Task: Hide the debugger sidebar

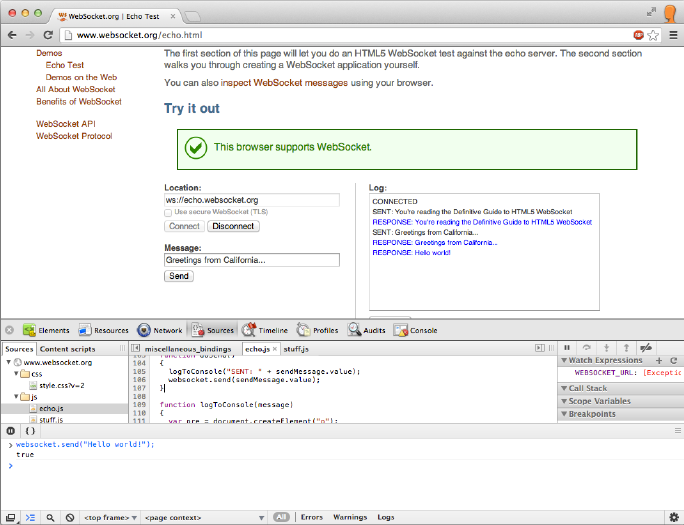Action: pyautogui.click(x=540, y=348)
